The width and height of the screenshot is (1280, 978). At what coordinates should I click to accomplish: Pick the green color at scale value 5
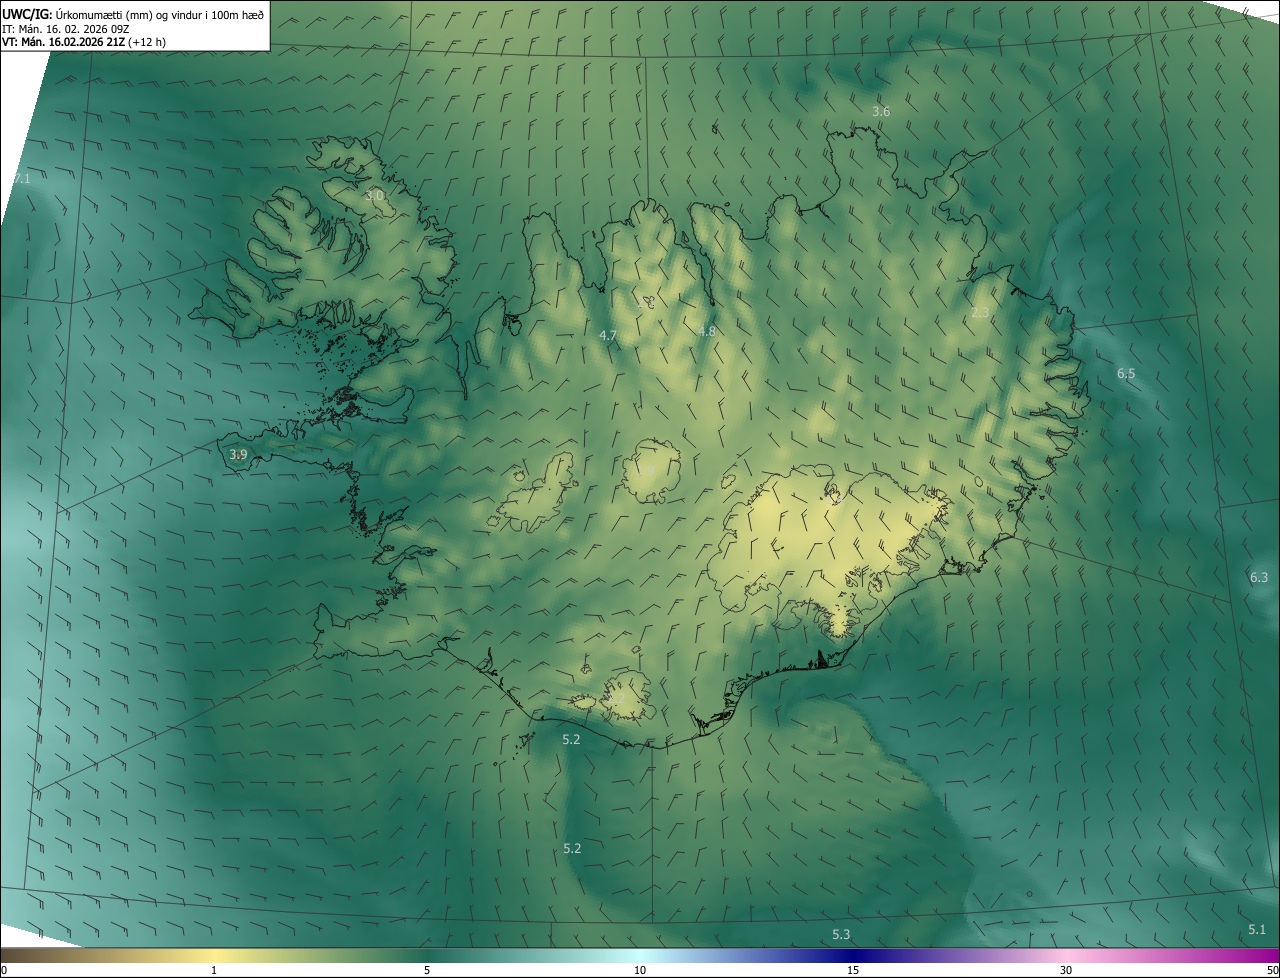click(x=427, y=956)
